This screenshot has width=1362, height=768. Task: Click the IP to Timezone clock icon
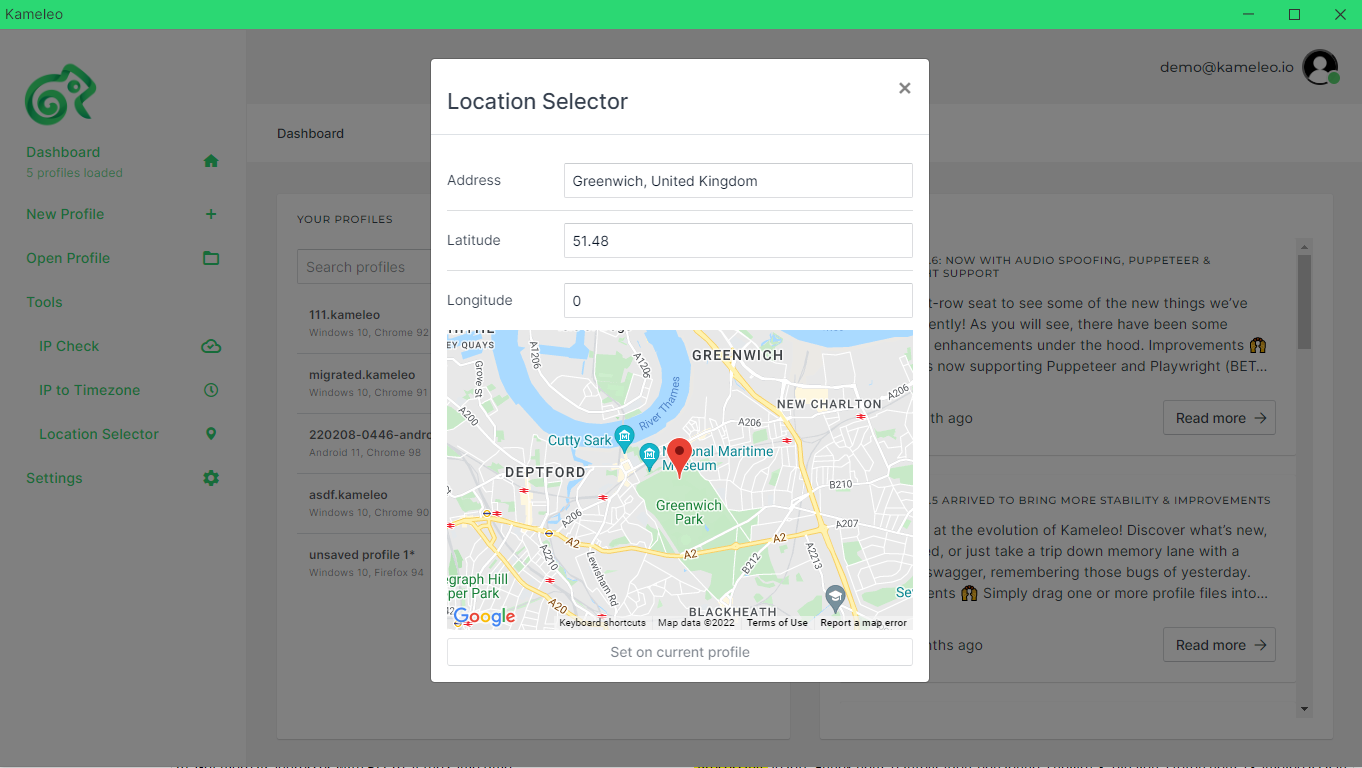tap(211, 390)
